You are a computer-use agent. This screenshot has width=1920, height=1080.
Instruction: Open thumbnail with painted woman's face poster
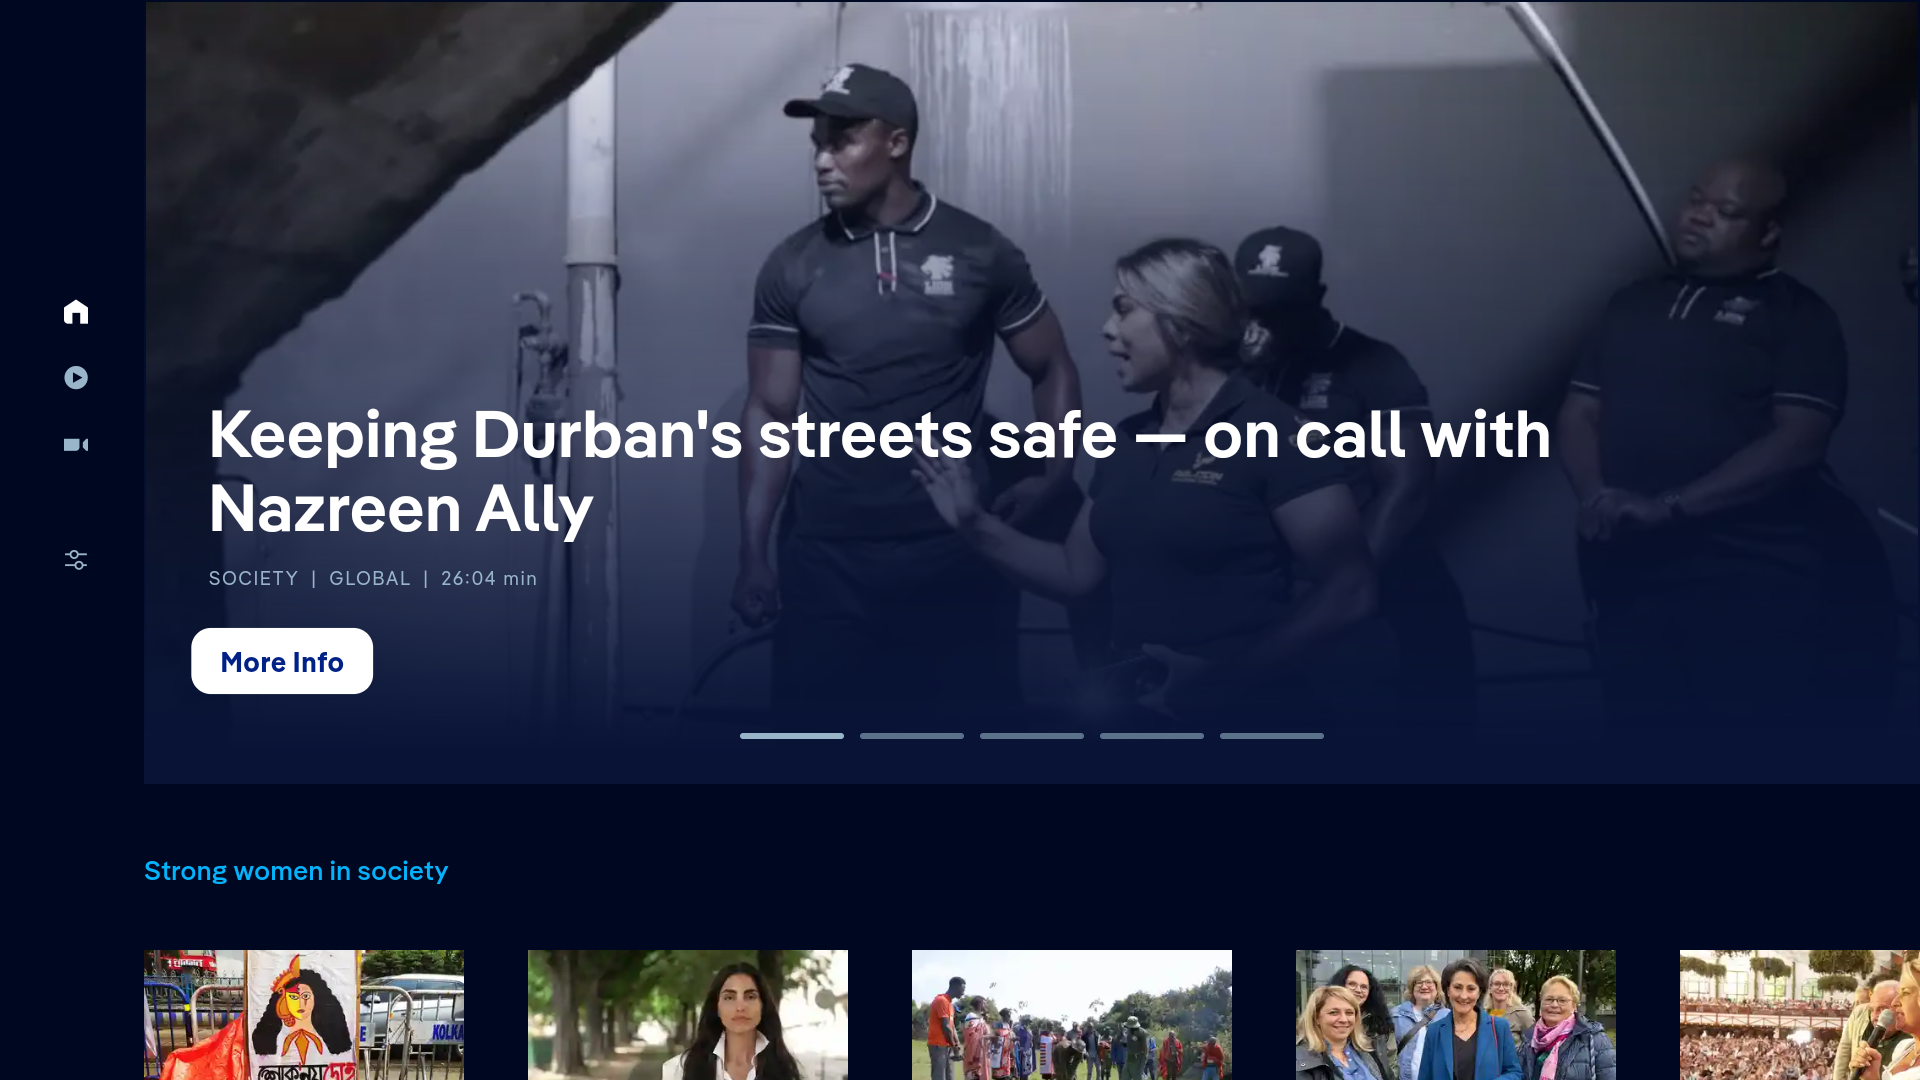click(304, 1015)
